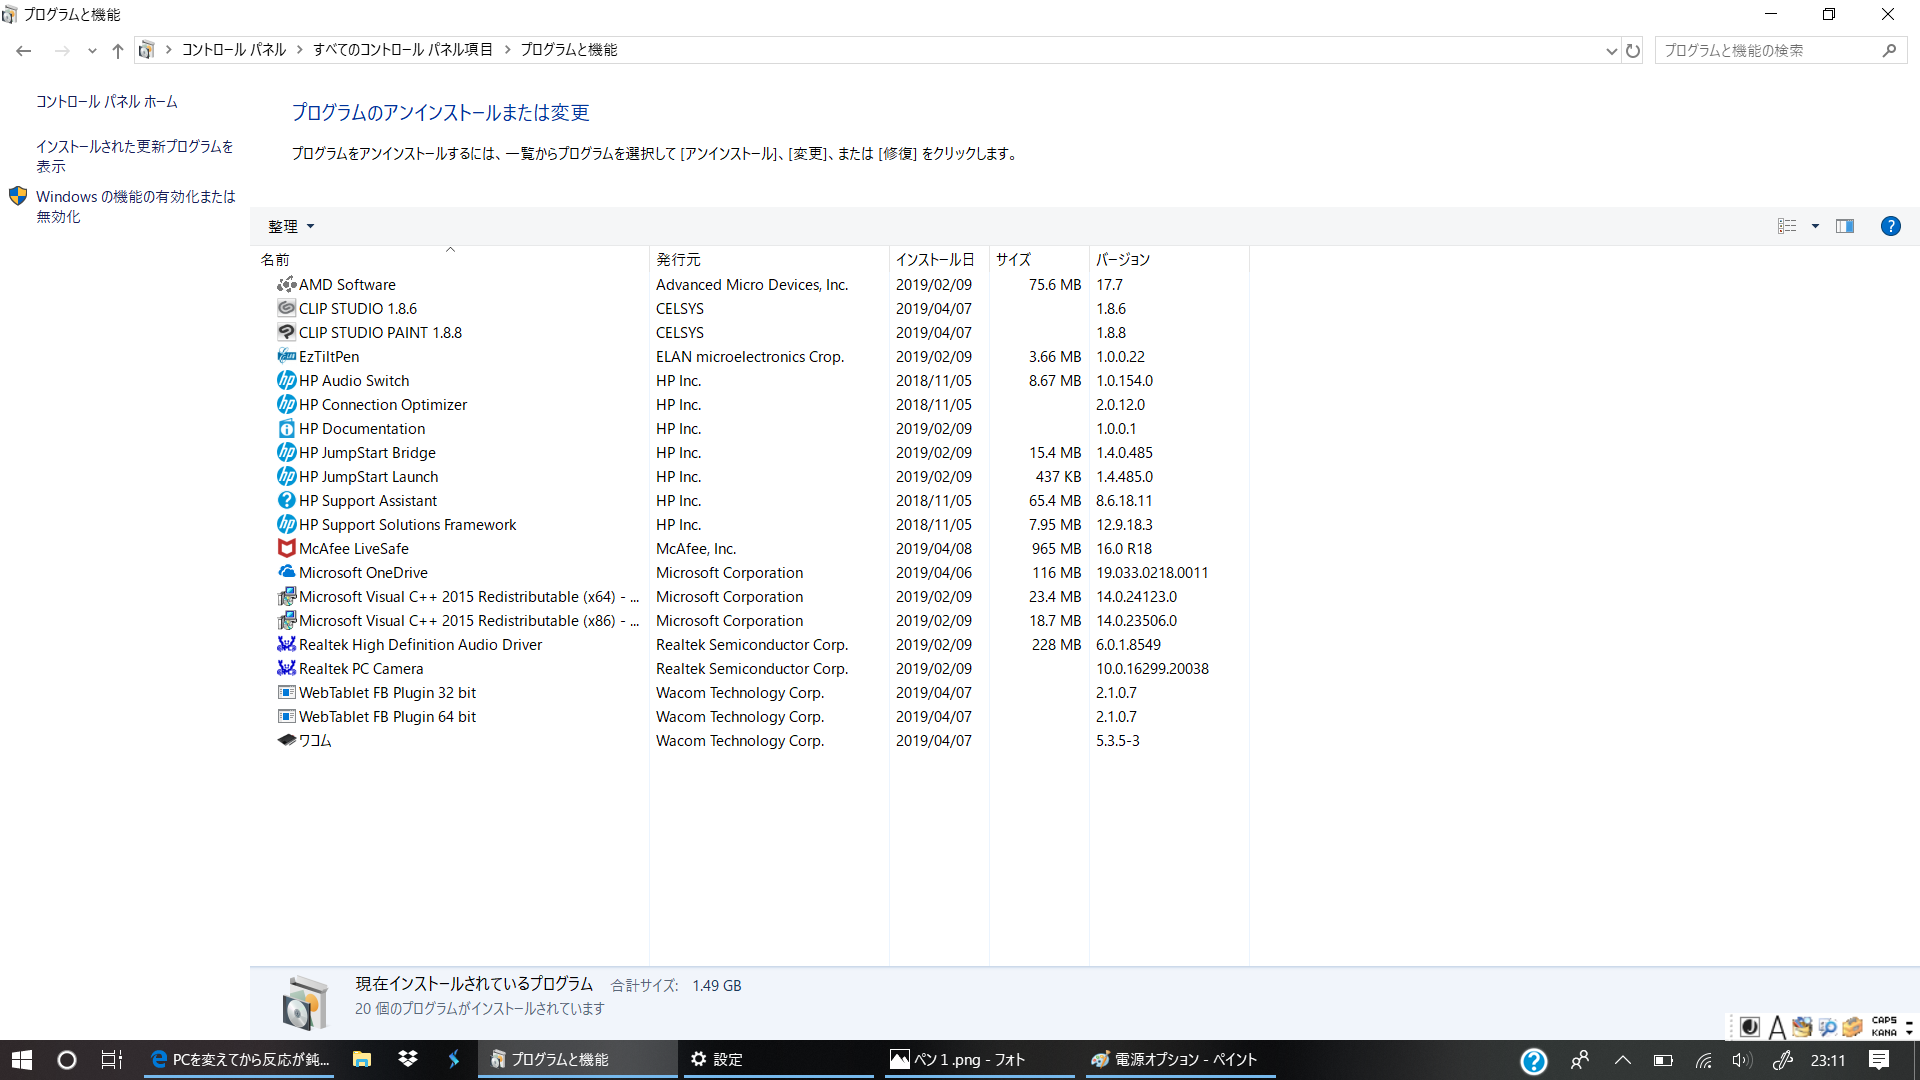The width and height of the screenshot is (1920, 1080).
Task: Sort by インストール日 column header
Action: pos(934,259)
